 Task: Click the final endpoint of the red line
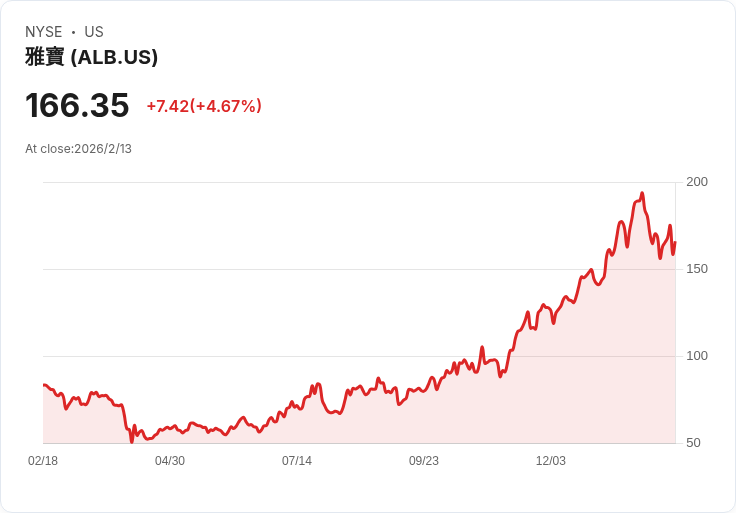pyautogui.click(x=675, y=243)
